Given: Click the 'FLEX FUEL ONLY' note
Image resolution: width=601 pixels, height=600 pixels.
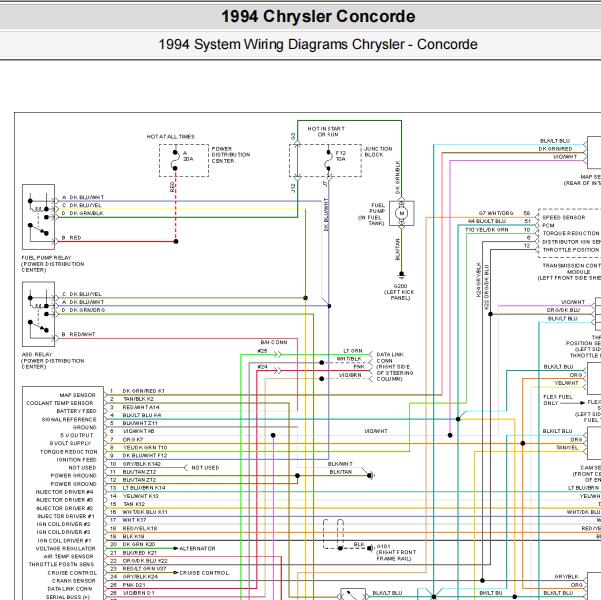Looking at the screenshot, I should [558, 400].
